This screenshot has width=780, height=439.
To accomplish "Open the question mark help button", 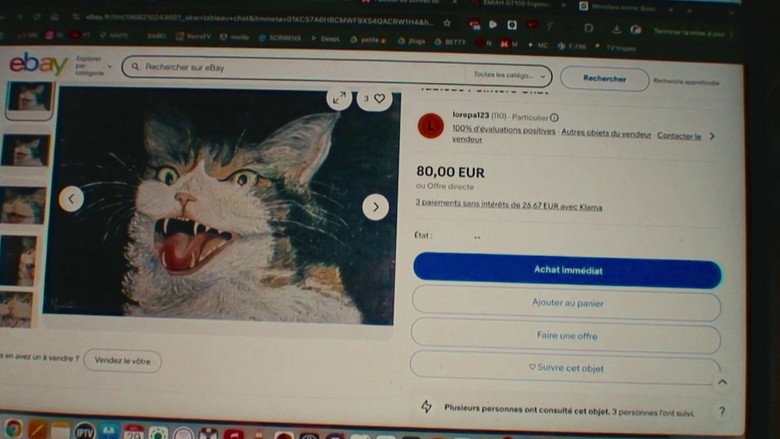I will 722,411.
